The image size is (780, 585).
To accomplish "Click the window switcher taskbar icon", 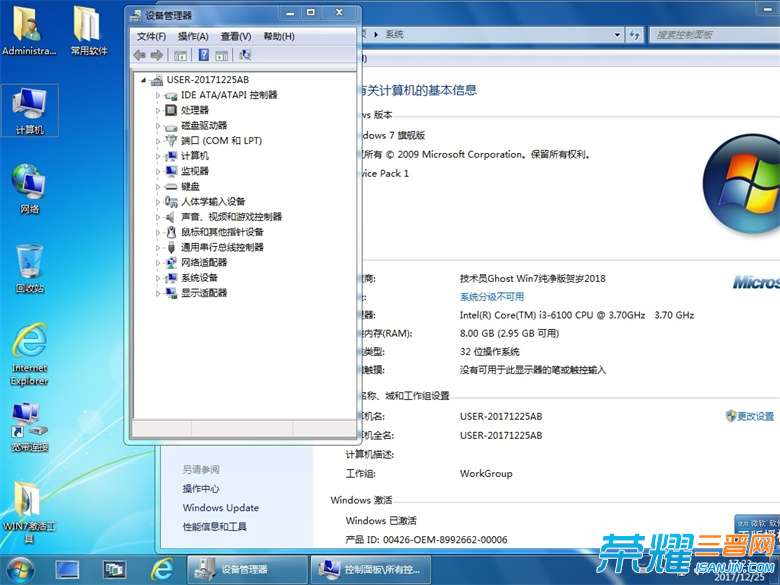I will pos(114,570).
